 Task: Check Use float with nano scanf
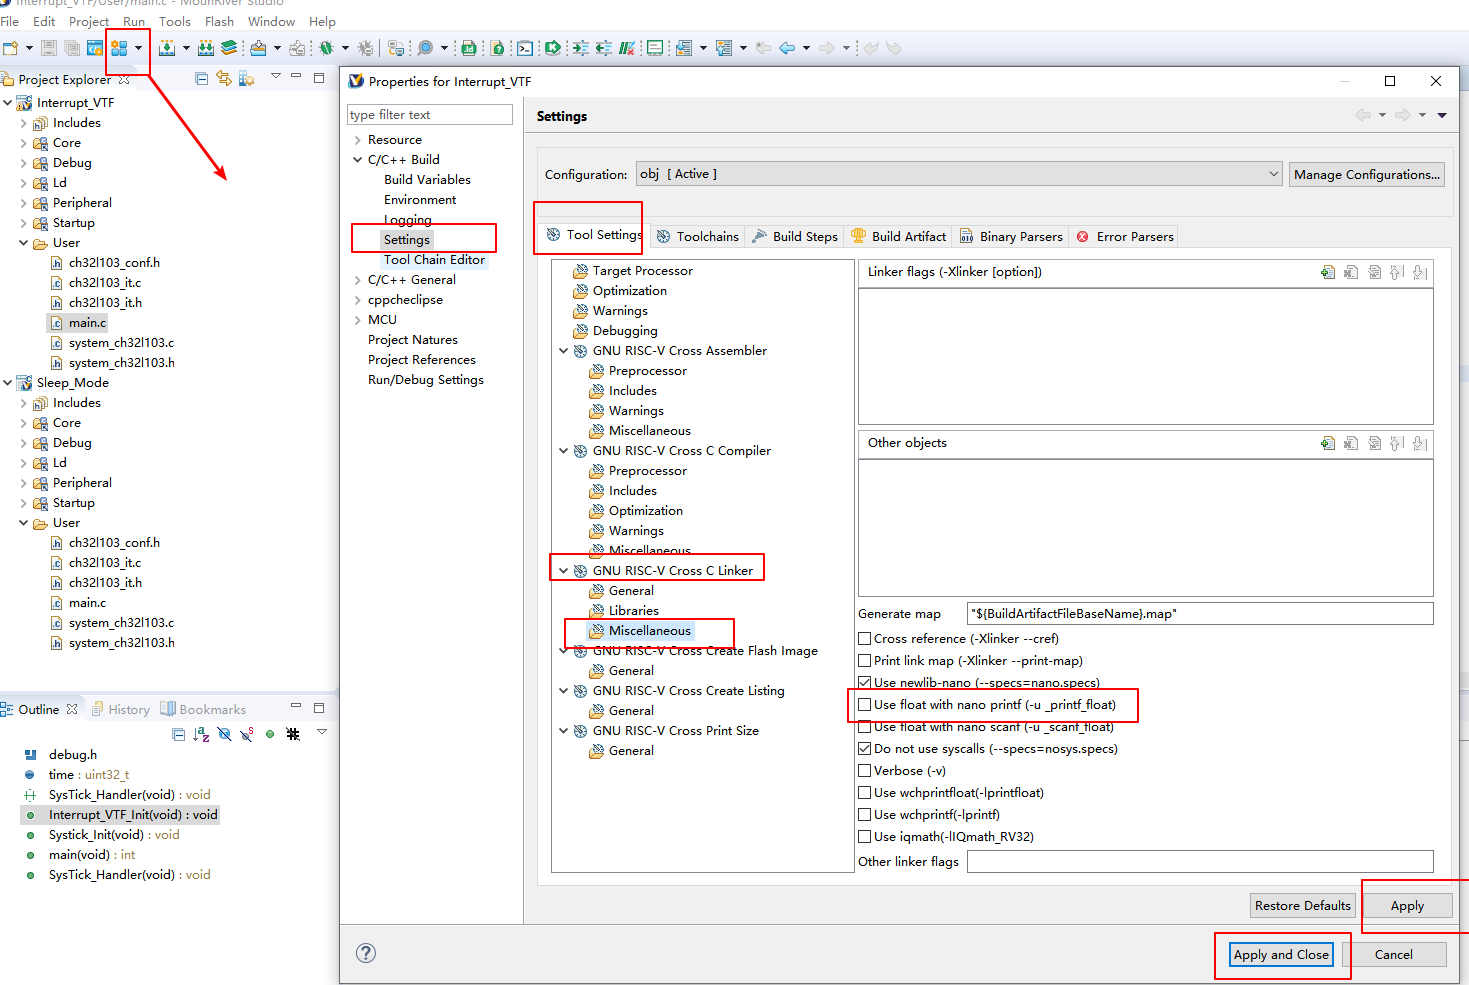(x=864, y=726)
